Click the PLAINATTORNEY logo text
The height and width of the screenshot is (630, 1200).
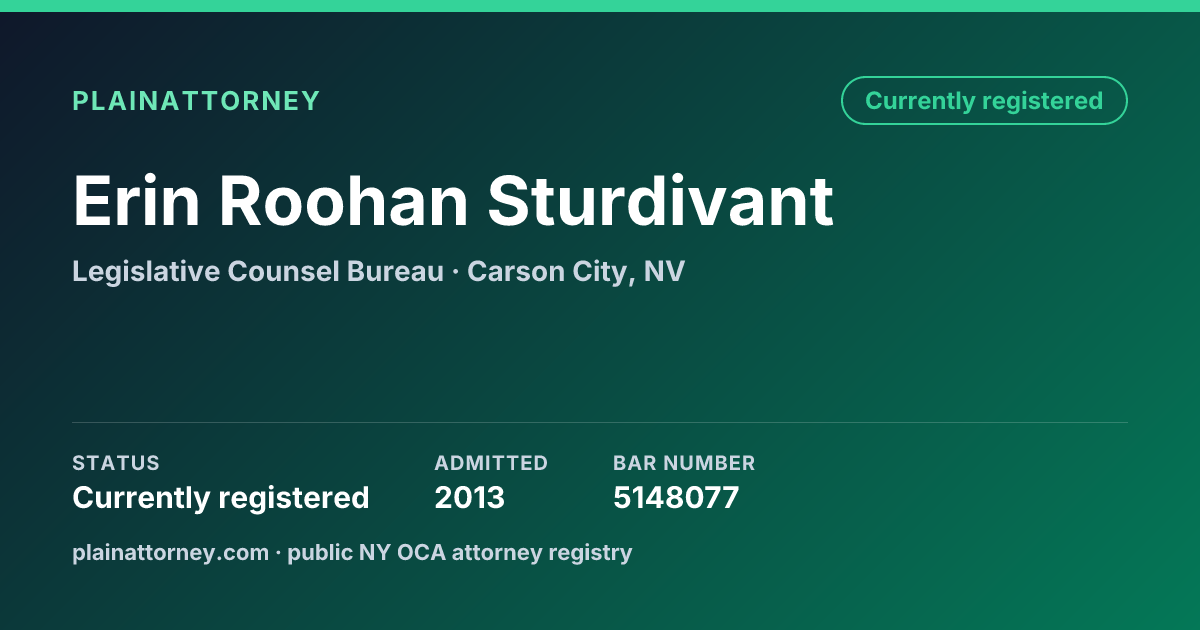click(196, 101)
